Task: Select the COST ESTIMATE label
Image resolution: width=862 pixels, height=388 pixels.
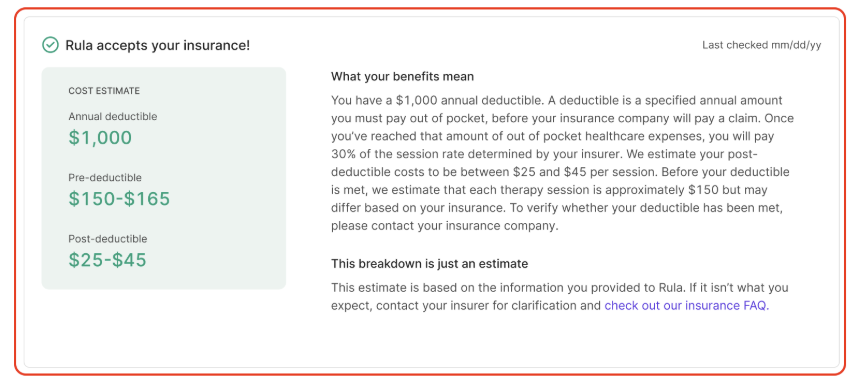Action: click(104, 91)
